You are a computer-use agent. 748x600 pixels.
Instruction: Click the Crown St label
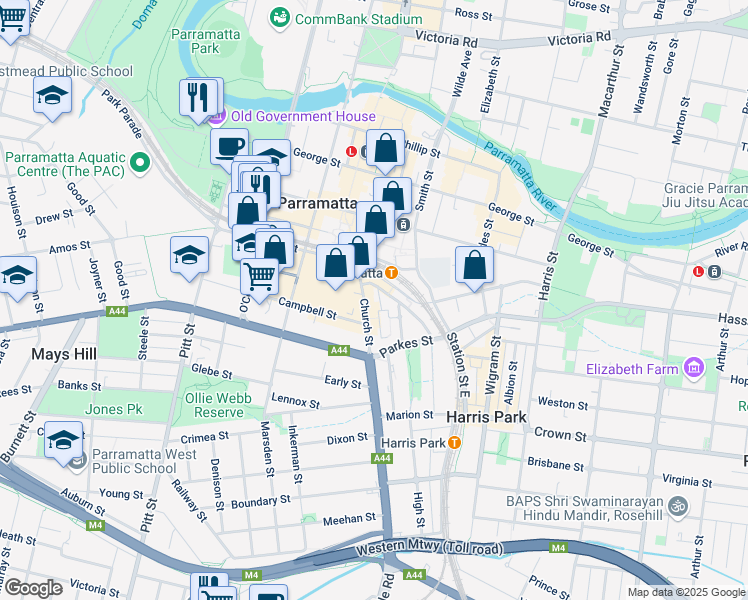[560, 434]
